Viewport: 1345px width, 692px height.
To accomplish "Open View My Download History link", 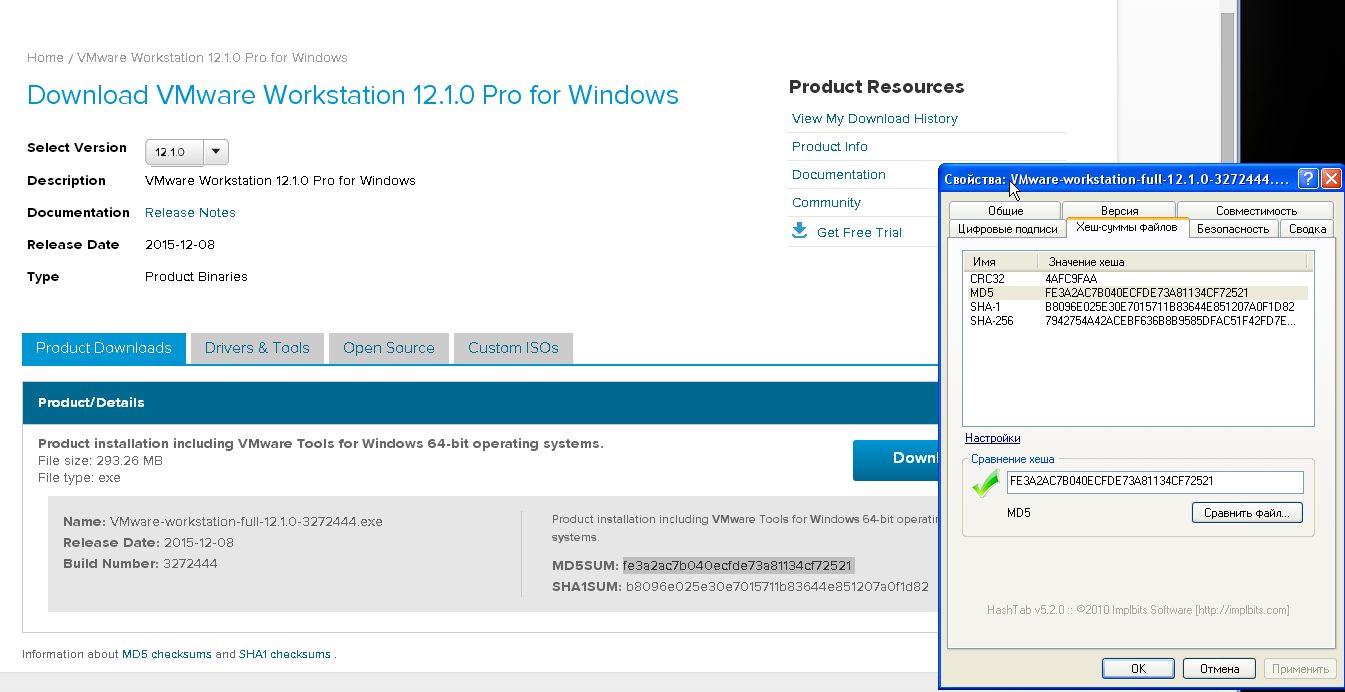I will (x=874, y=119).
